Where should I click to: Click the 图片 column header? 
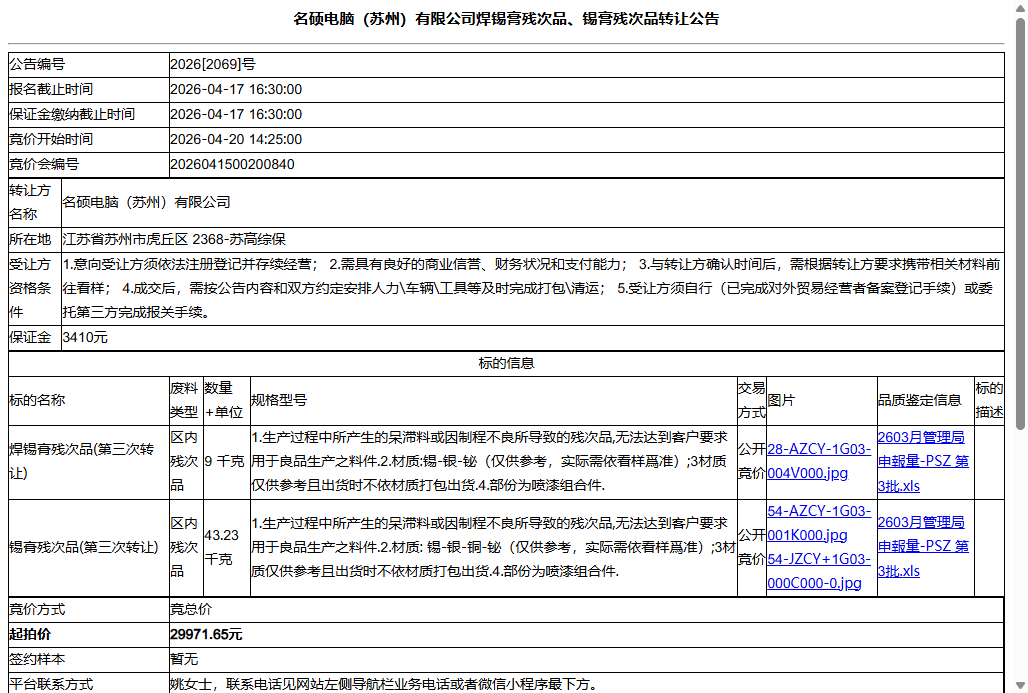[x=781, y=400]
